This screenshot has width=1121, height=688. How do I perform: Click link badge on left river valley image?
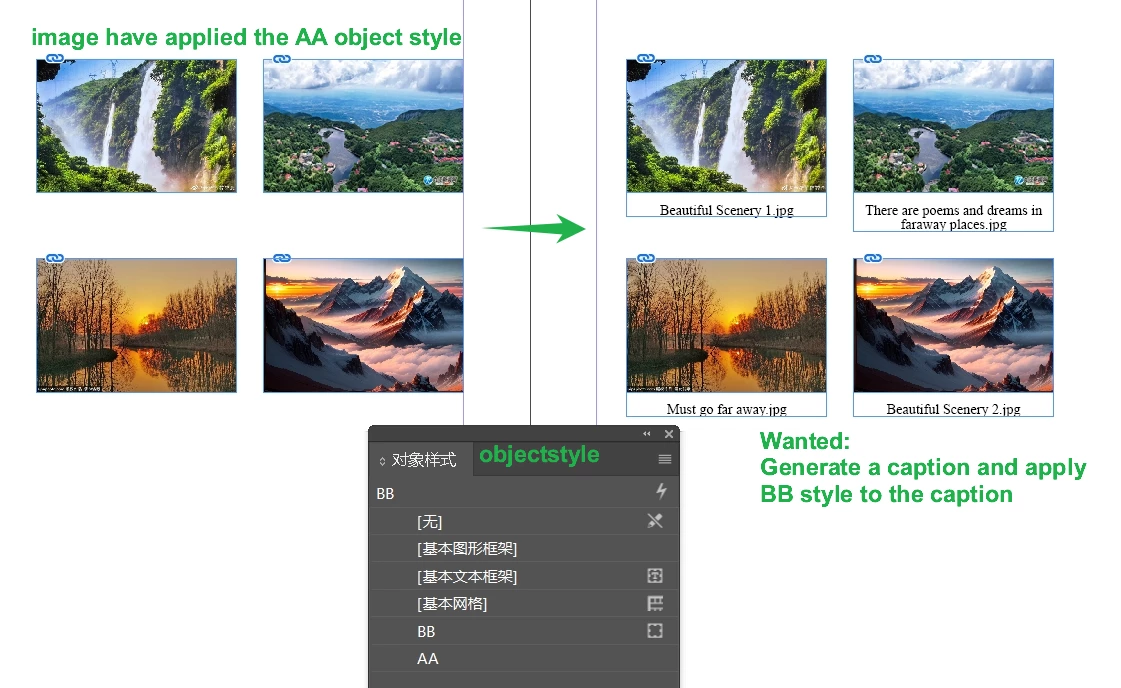[282, 59]
